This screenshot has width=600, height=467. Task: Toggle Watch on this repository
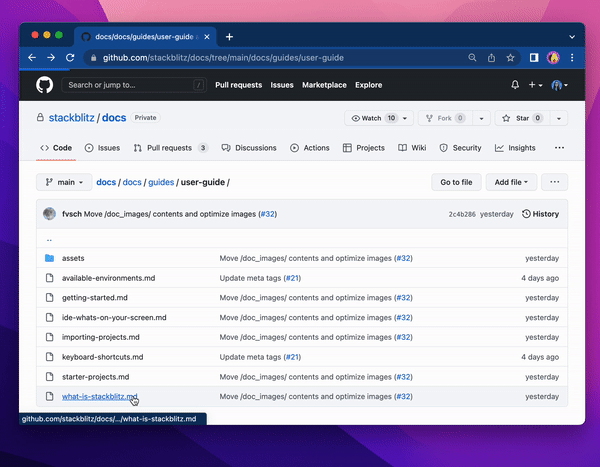point(369,118)
